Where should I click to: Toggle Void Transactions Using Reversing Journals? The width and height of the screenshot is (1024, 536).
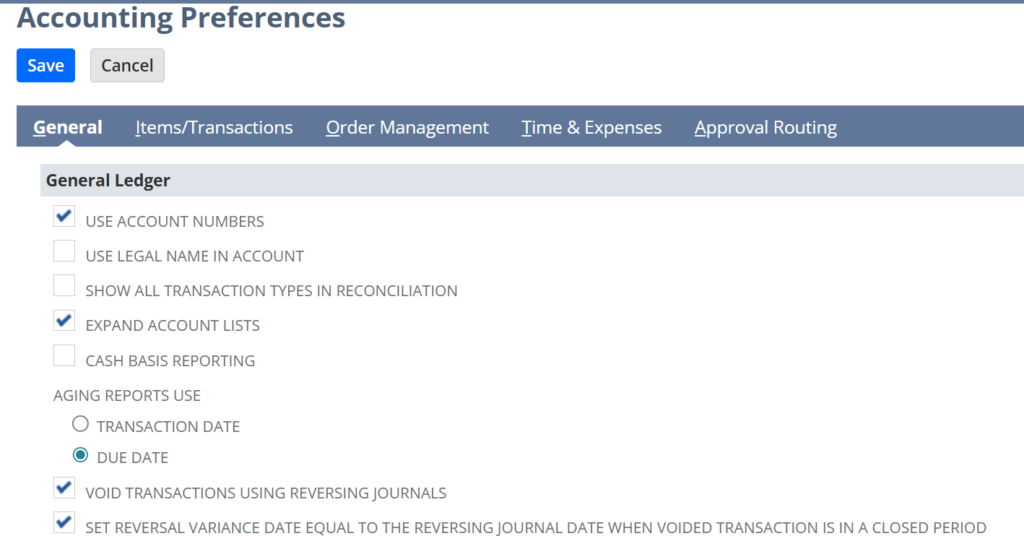[64, 488]
